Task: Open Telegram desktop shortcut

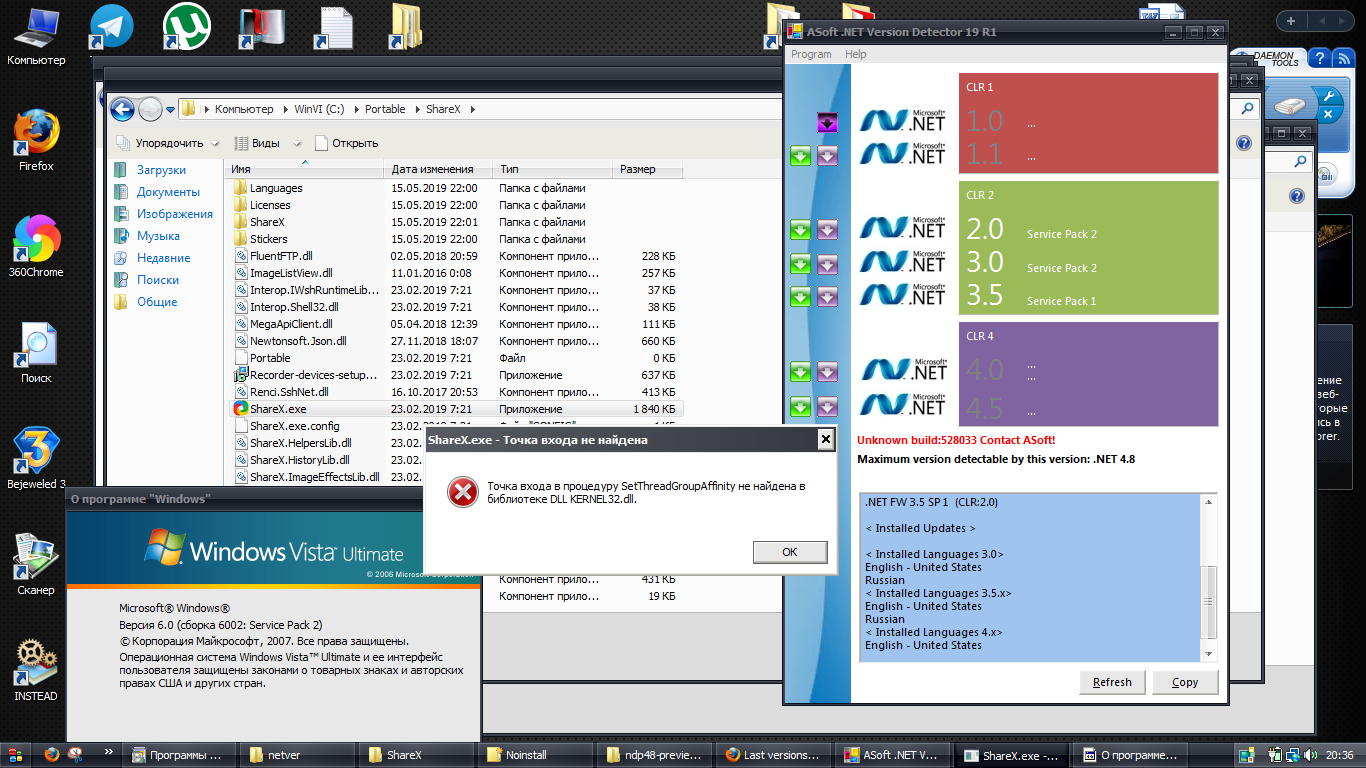Action: pyautogui.click(x=111, y=26)
